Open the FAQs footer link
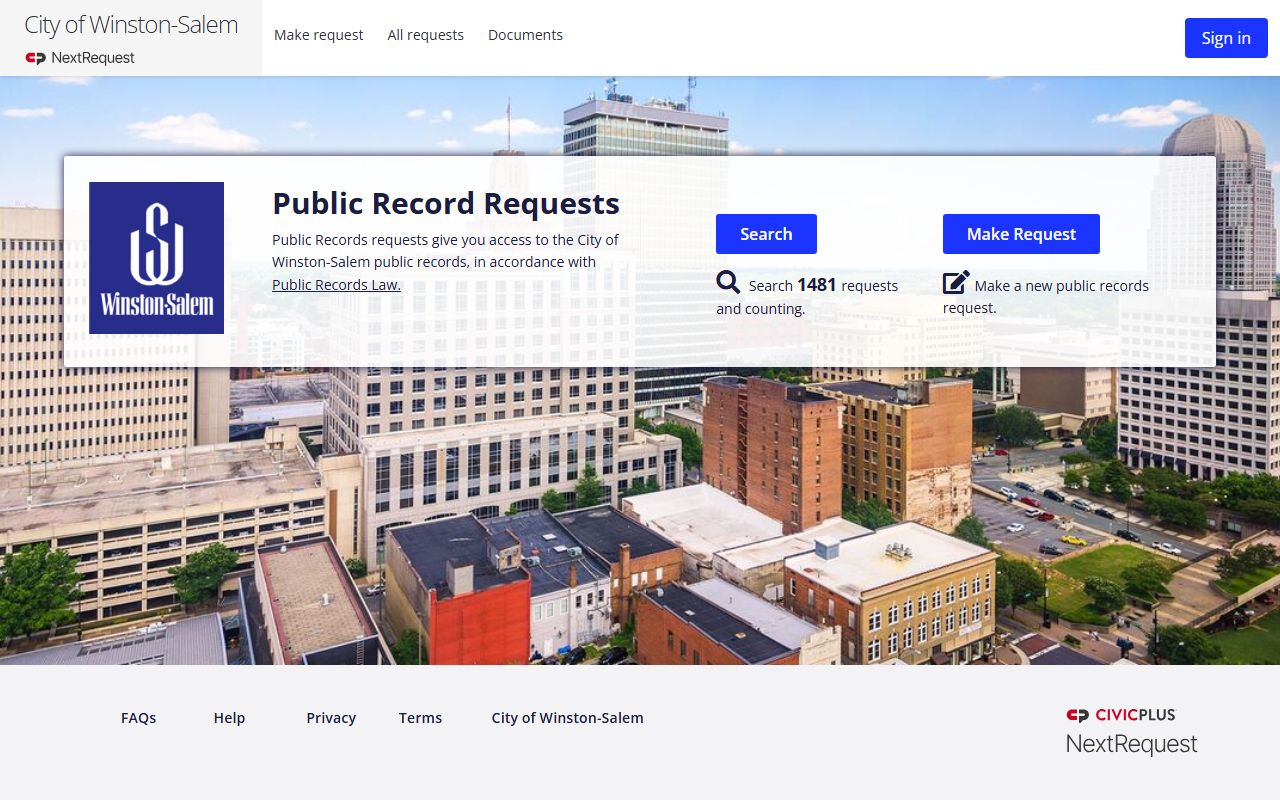This screenshot has width=1280, height=800. pos(139,718)
